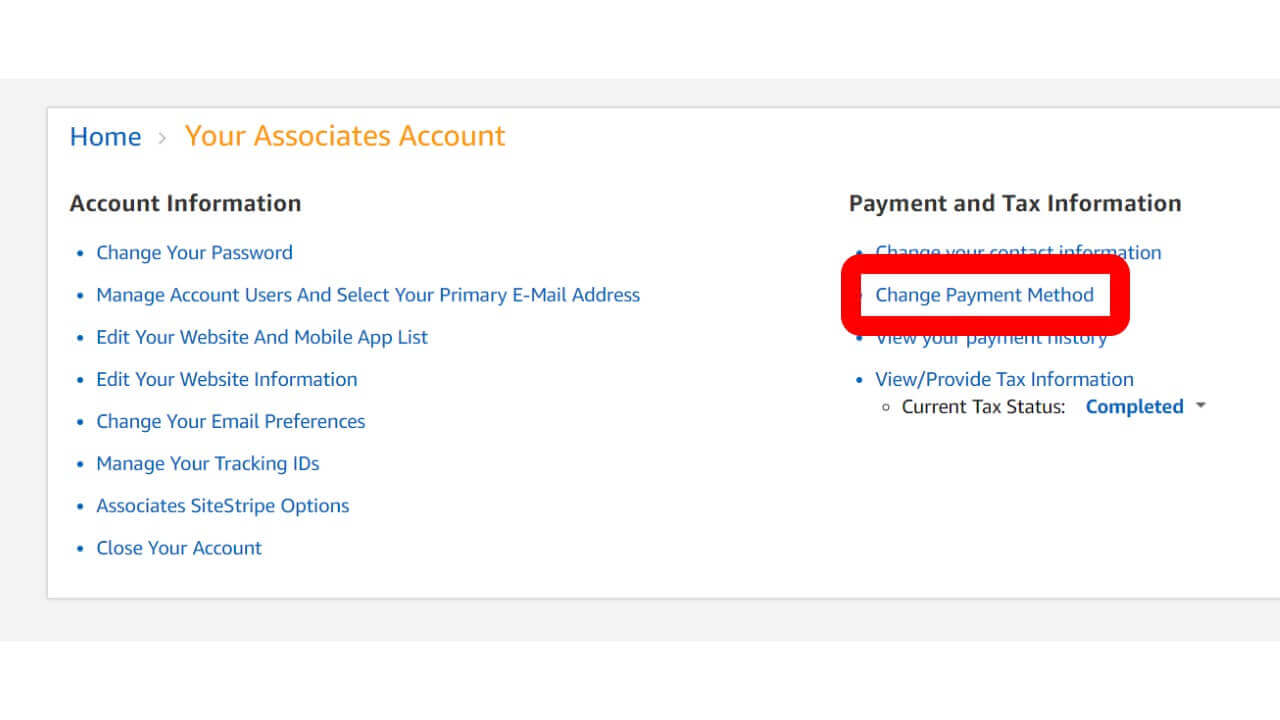Click the Current Tax Status label
Viewport: 1280px width, 720px height.
tap(983, 407)
